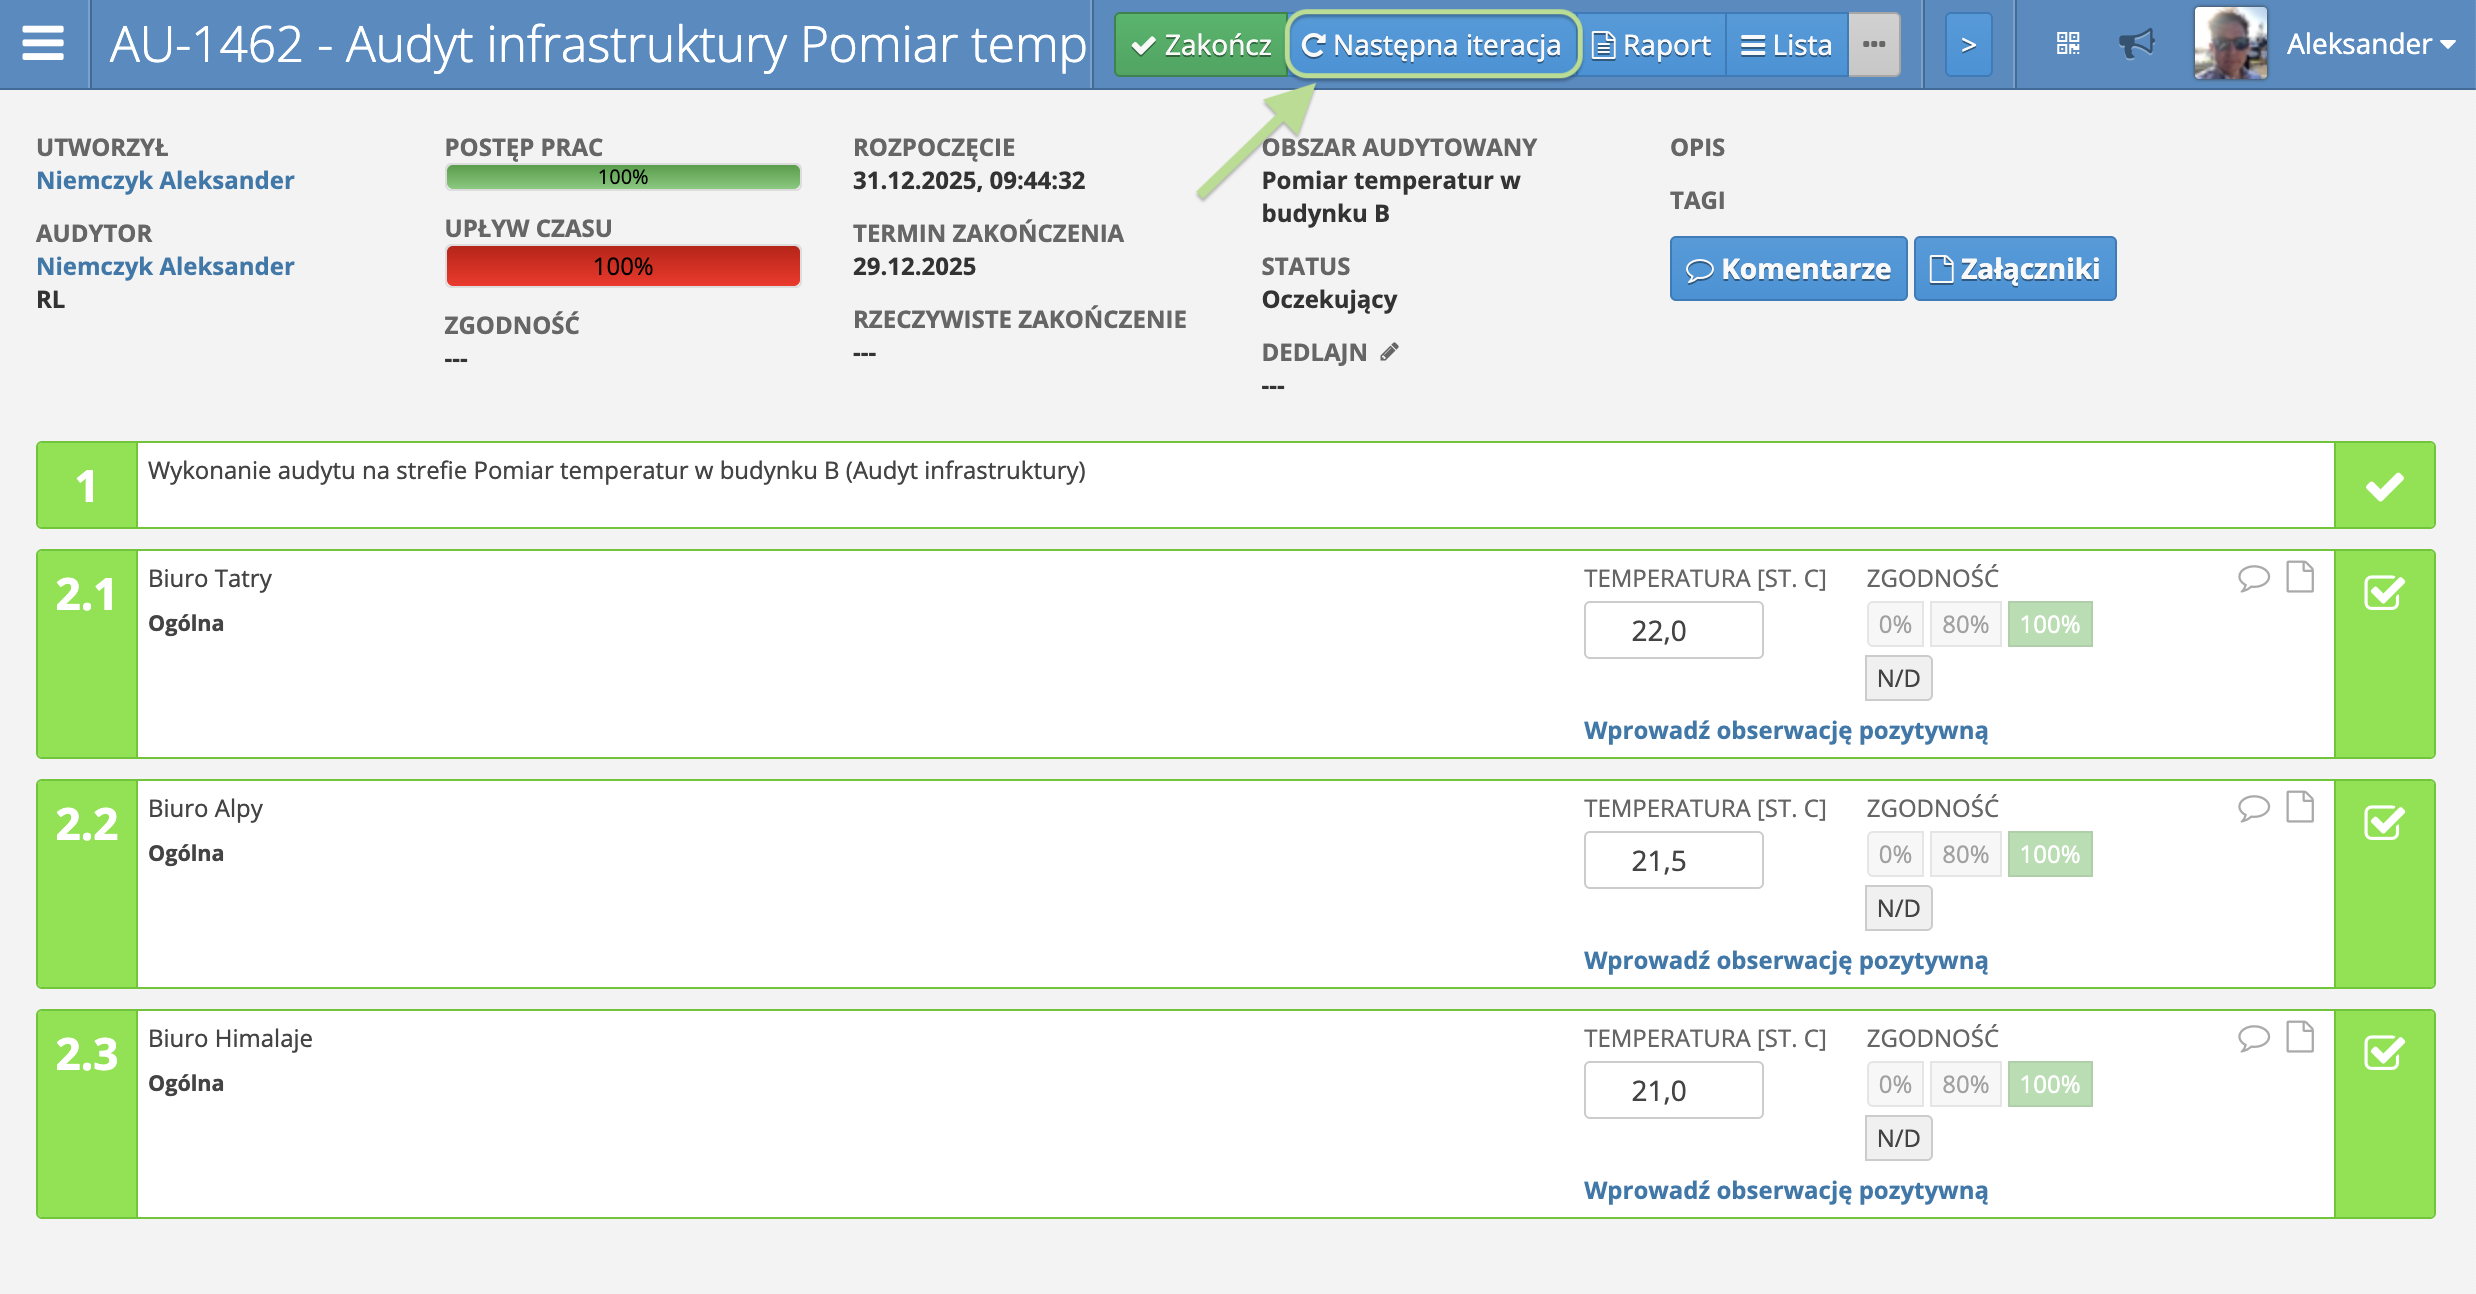This screenshot has height=1294, width=2476.
Task: Toggle completion checkbox for Biuro Alpy
Action: pos(2384,824)
